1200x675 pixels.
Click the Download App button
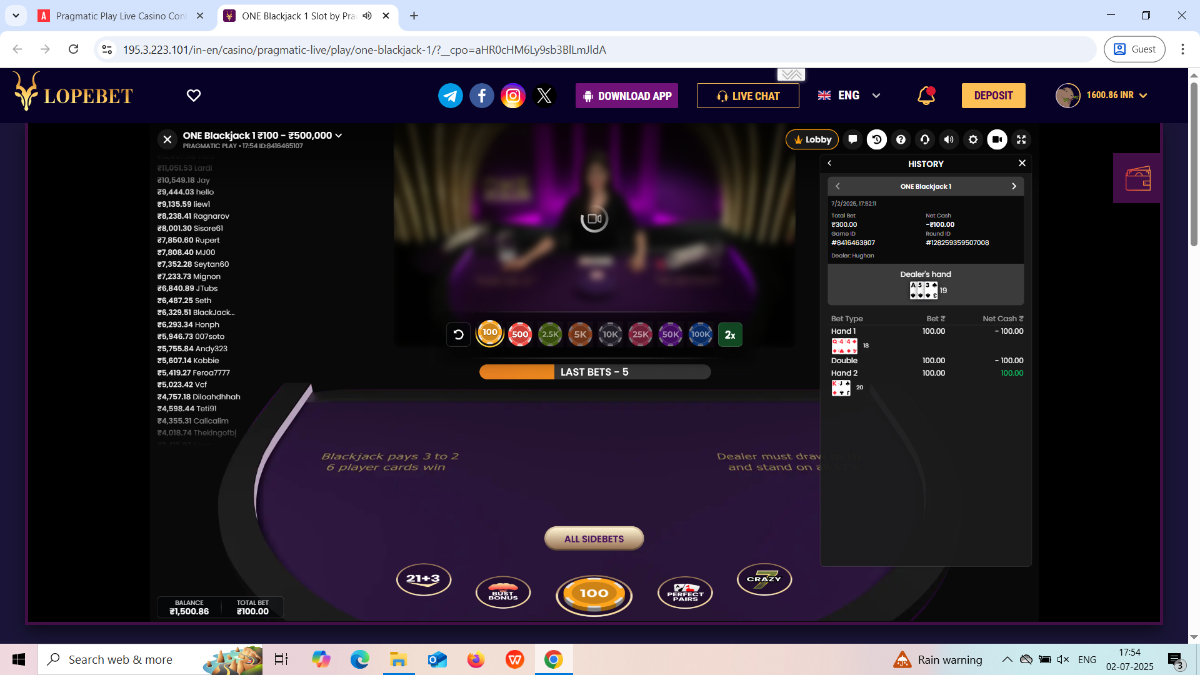point(627,96)
